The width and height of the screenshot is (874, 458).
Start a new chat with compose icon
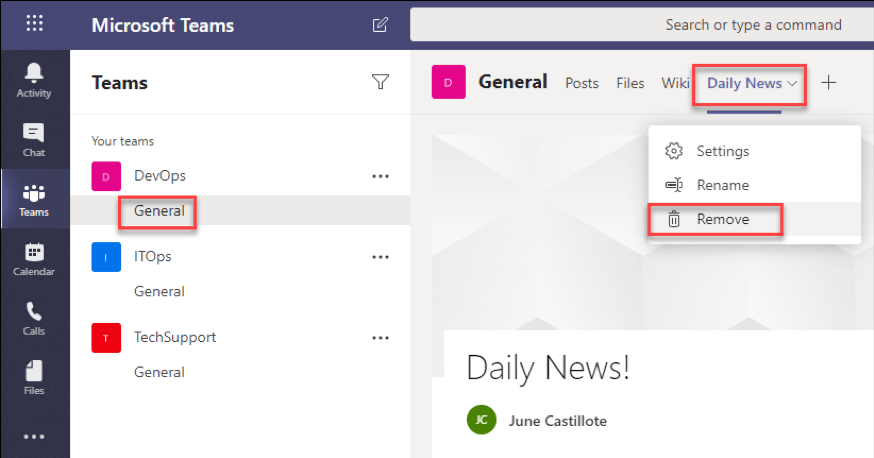click(x=380, y=25)
